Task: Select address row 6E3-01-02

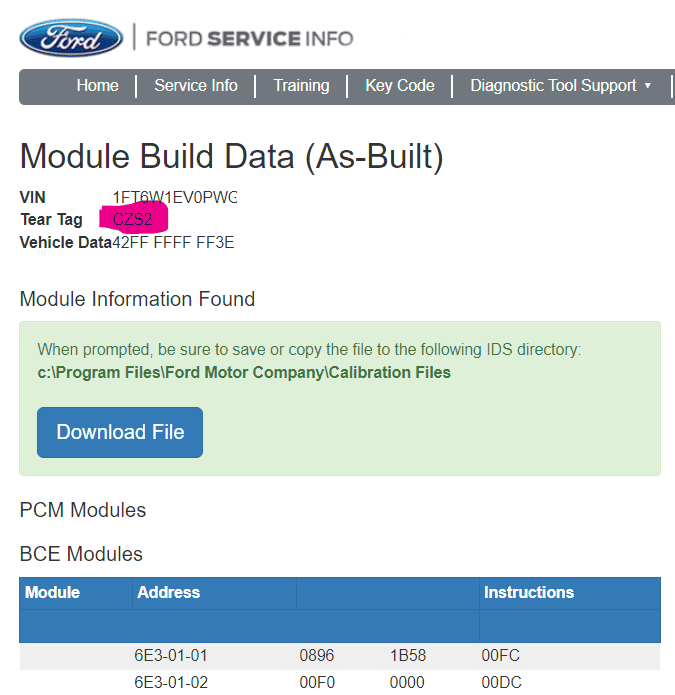Action: point(171,682)
